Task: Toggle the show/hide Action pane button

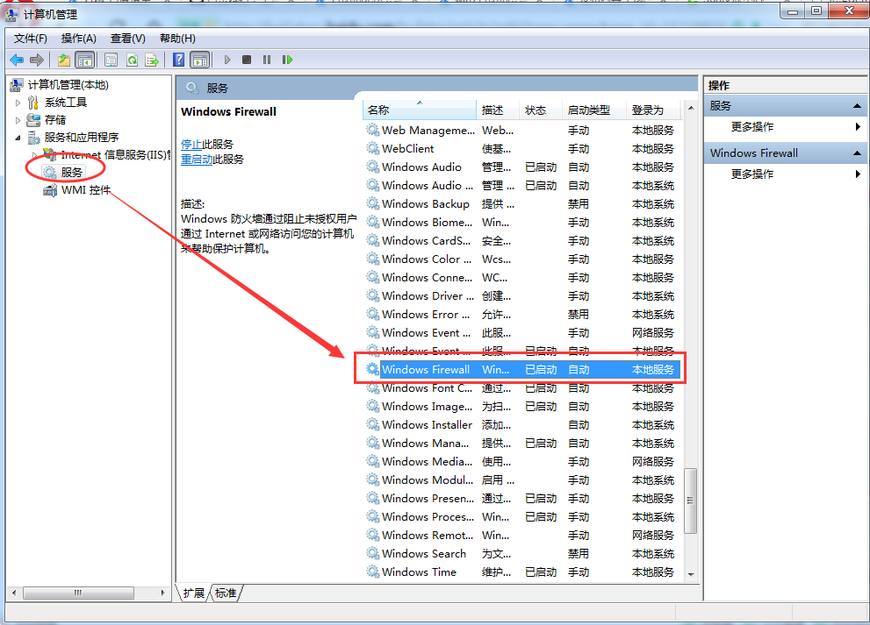Action: coord(200,59)
